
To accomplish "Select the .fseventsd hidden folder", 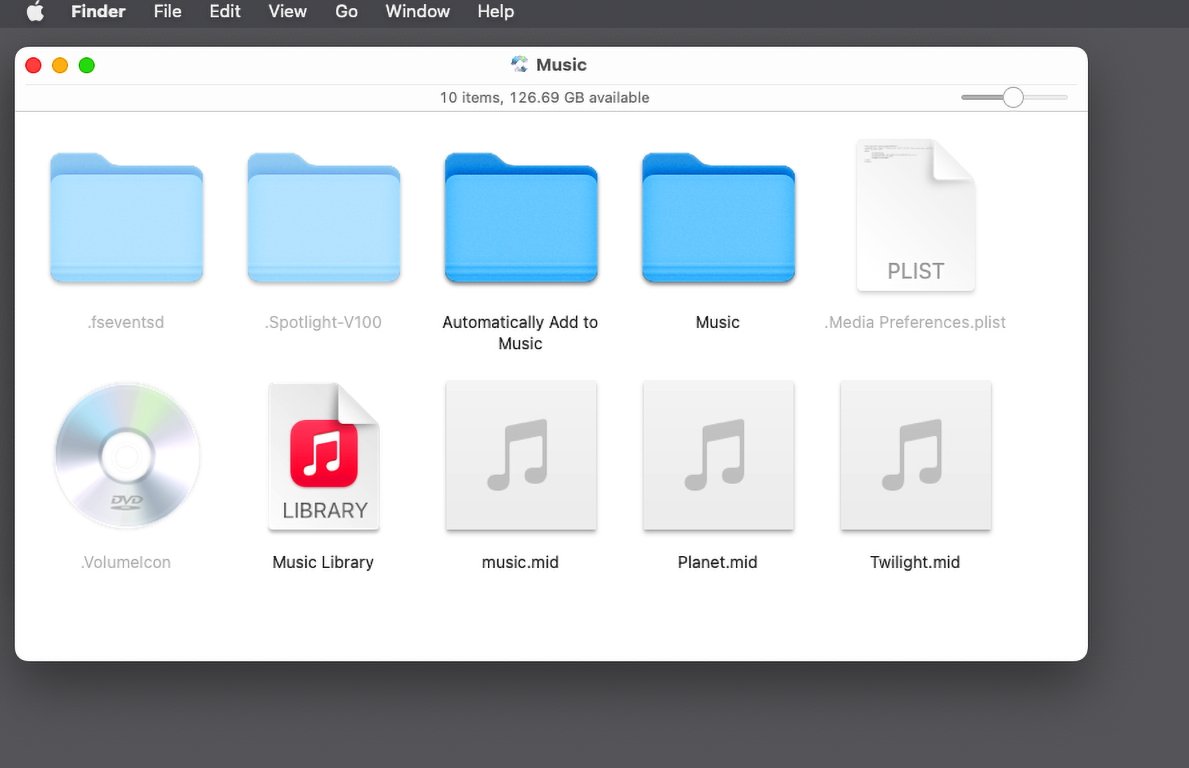I will coord(126,218).
